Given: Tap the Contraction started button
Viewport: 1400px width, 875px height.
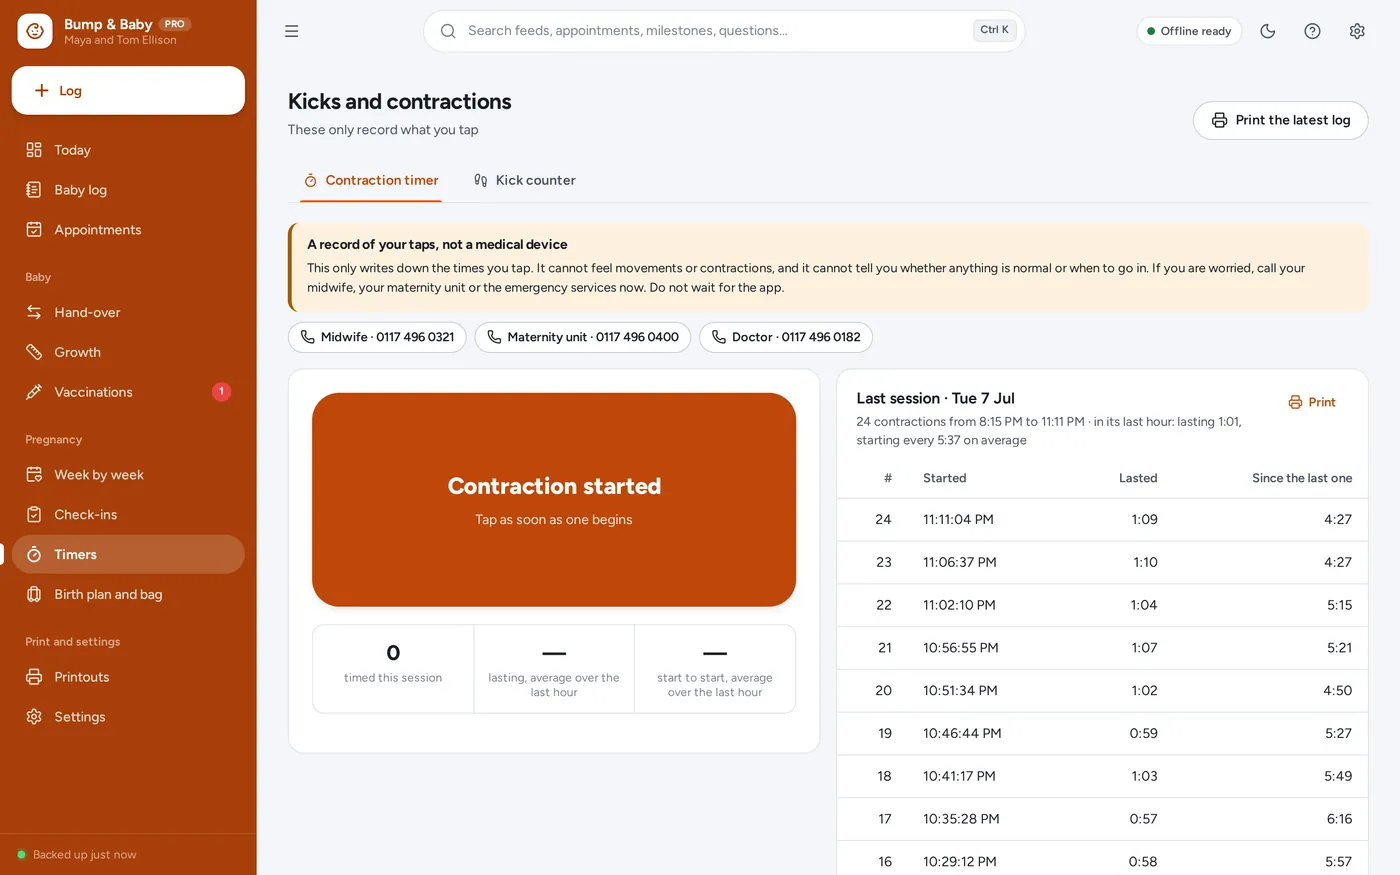Looking at the screenshot, I should pos(554,500).
